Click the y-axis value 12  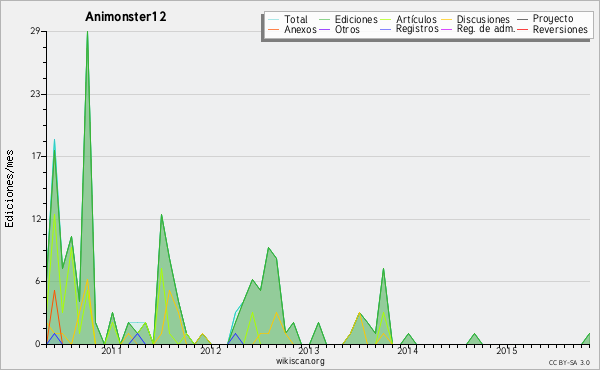pyautogui.click(x=36, y=219)
